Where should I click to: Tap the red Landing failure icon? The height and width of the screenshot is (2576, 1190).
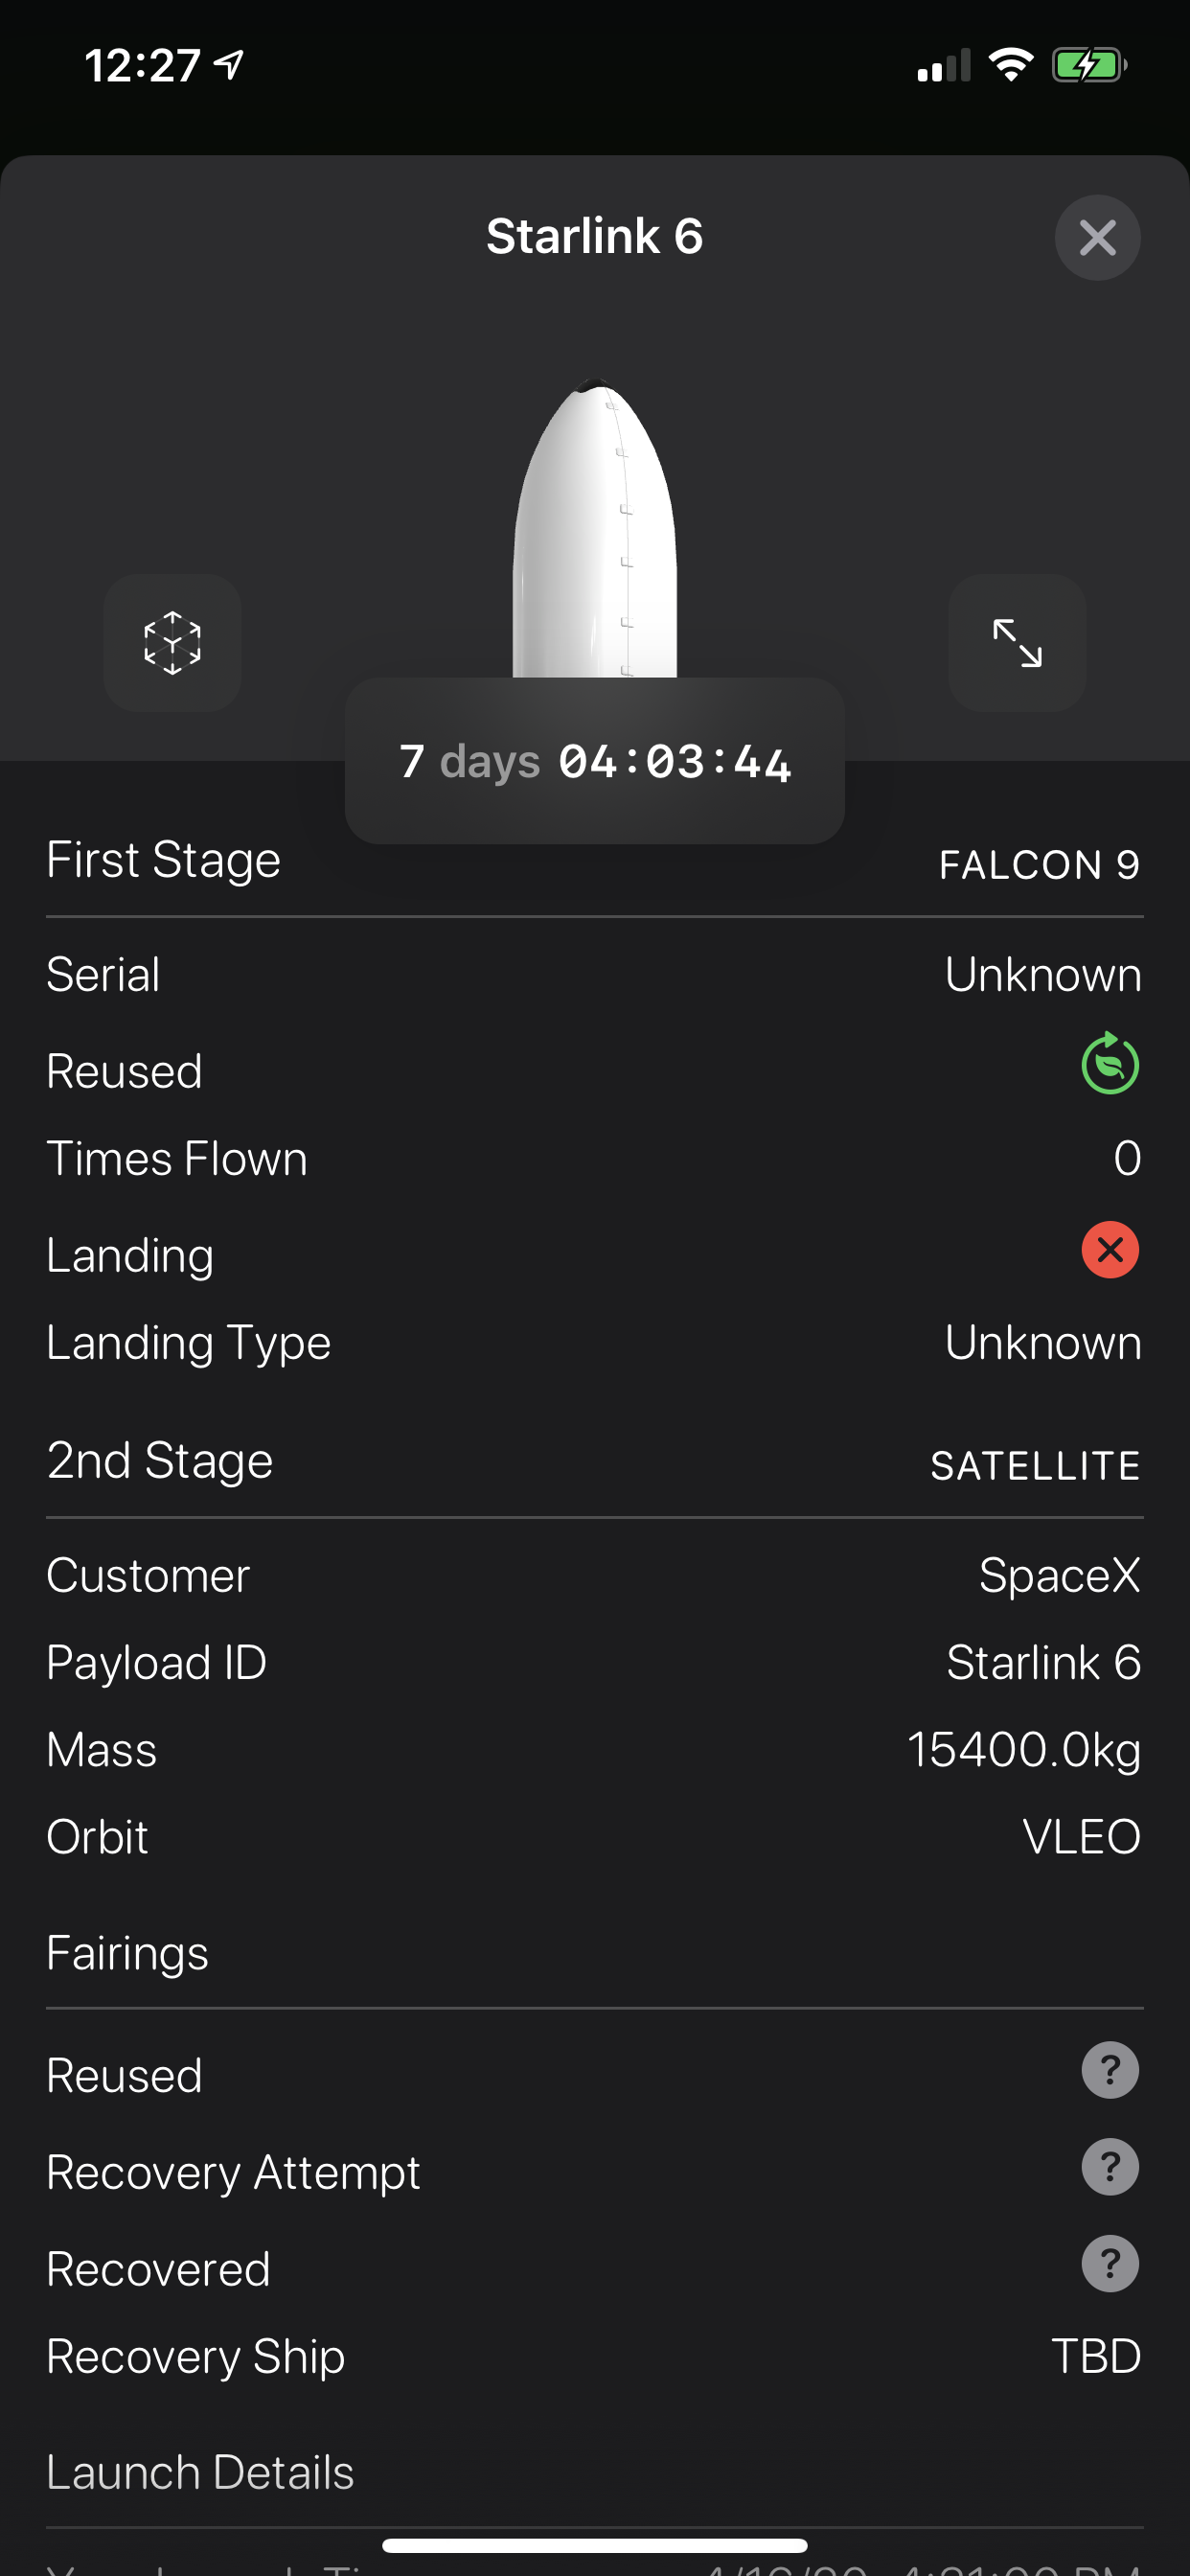coord(1110,1249)
